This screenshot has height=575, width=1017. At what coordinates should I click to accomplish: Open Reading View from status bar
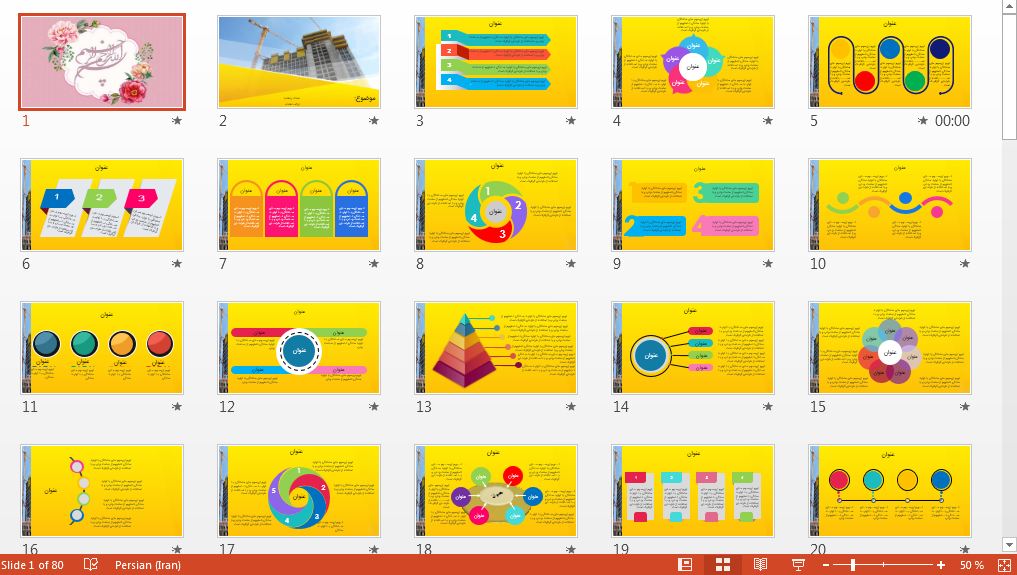(x=760, y=565)
